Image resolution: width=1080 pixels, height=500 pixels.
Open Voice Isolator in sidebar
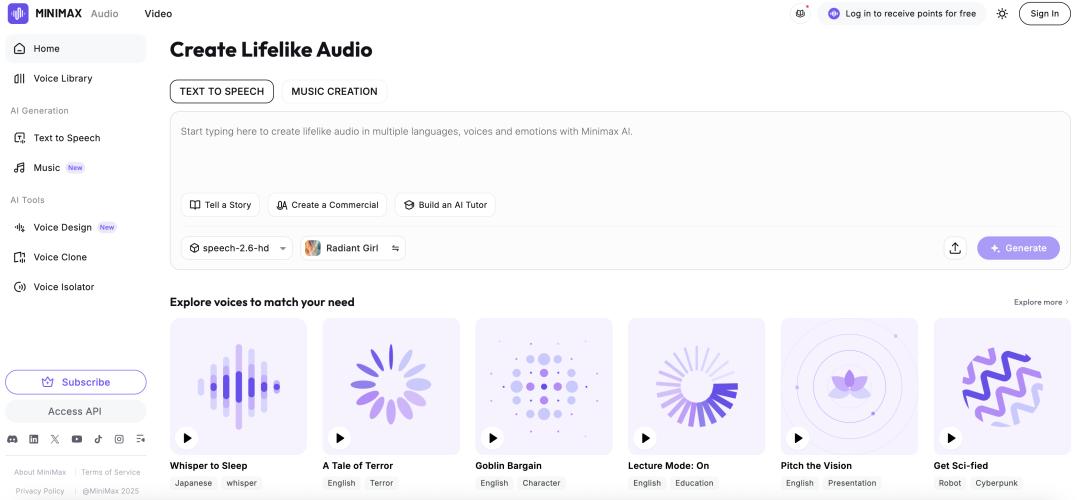pos(63,287)
